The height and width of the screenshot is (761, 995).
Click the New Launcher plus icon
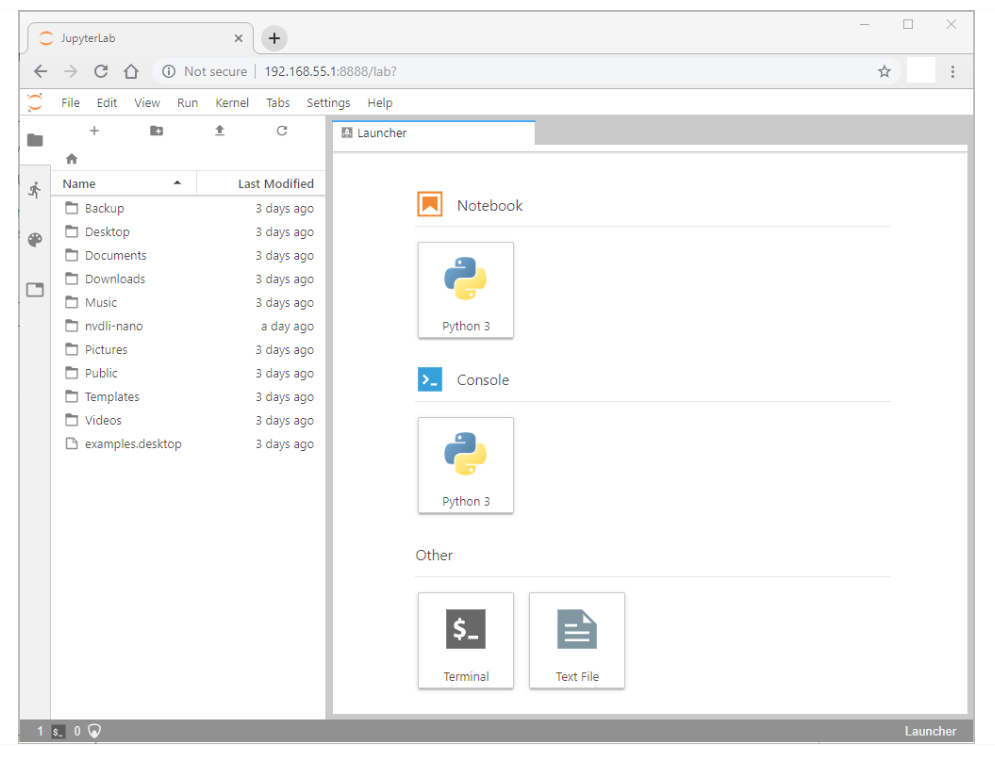point(94,131)
